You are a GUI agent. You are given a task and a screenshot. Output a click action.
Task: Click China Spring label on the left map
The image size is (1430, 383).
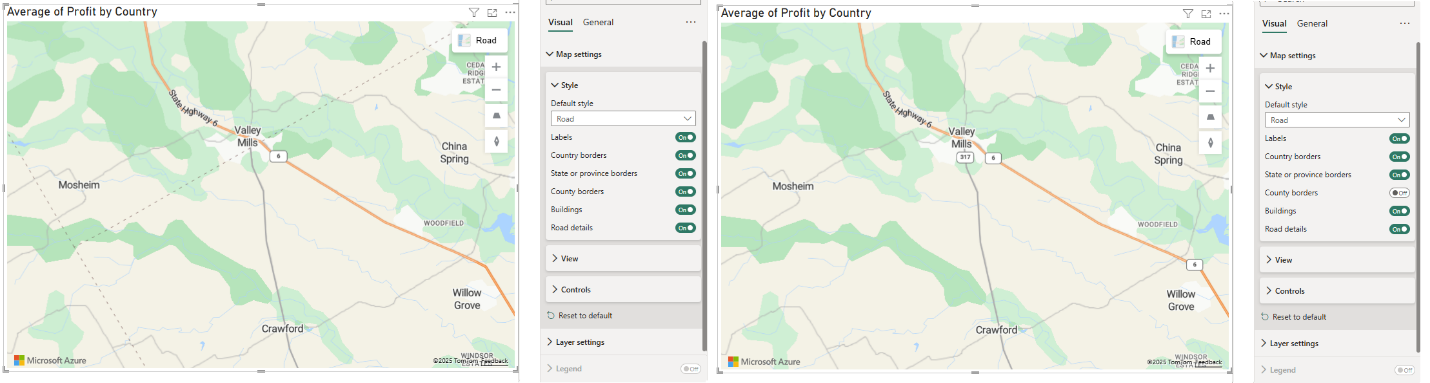[x=455, y=152]
